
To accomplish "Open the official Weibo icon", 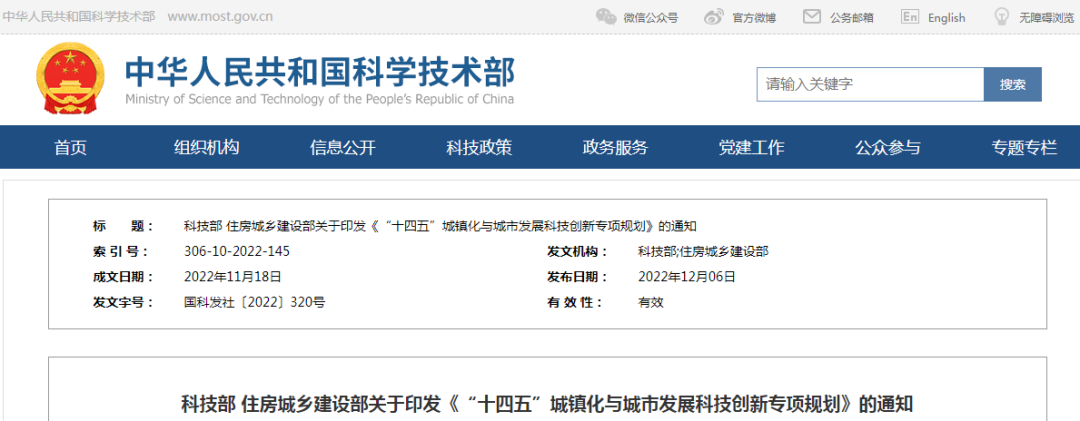I will [714, 17].
